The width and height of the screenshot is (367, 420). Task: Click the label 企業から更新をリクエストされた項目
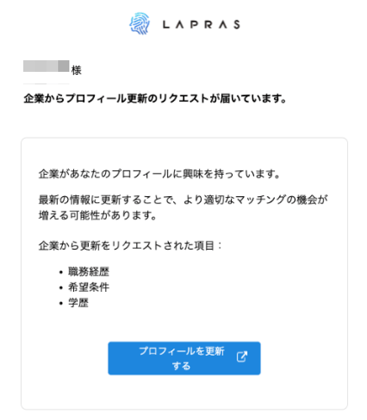point(130,246)
